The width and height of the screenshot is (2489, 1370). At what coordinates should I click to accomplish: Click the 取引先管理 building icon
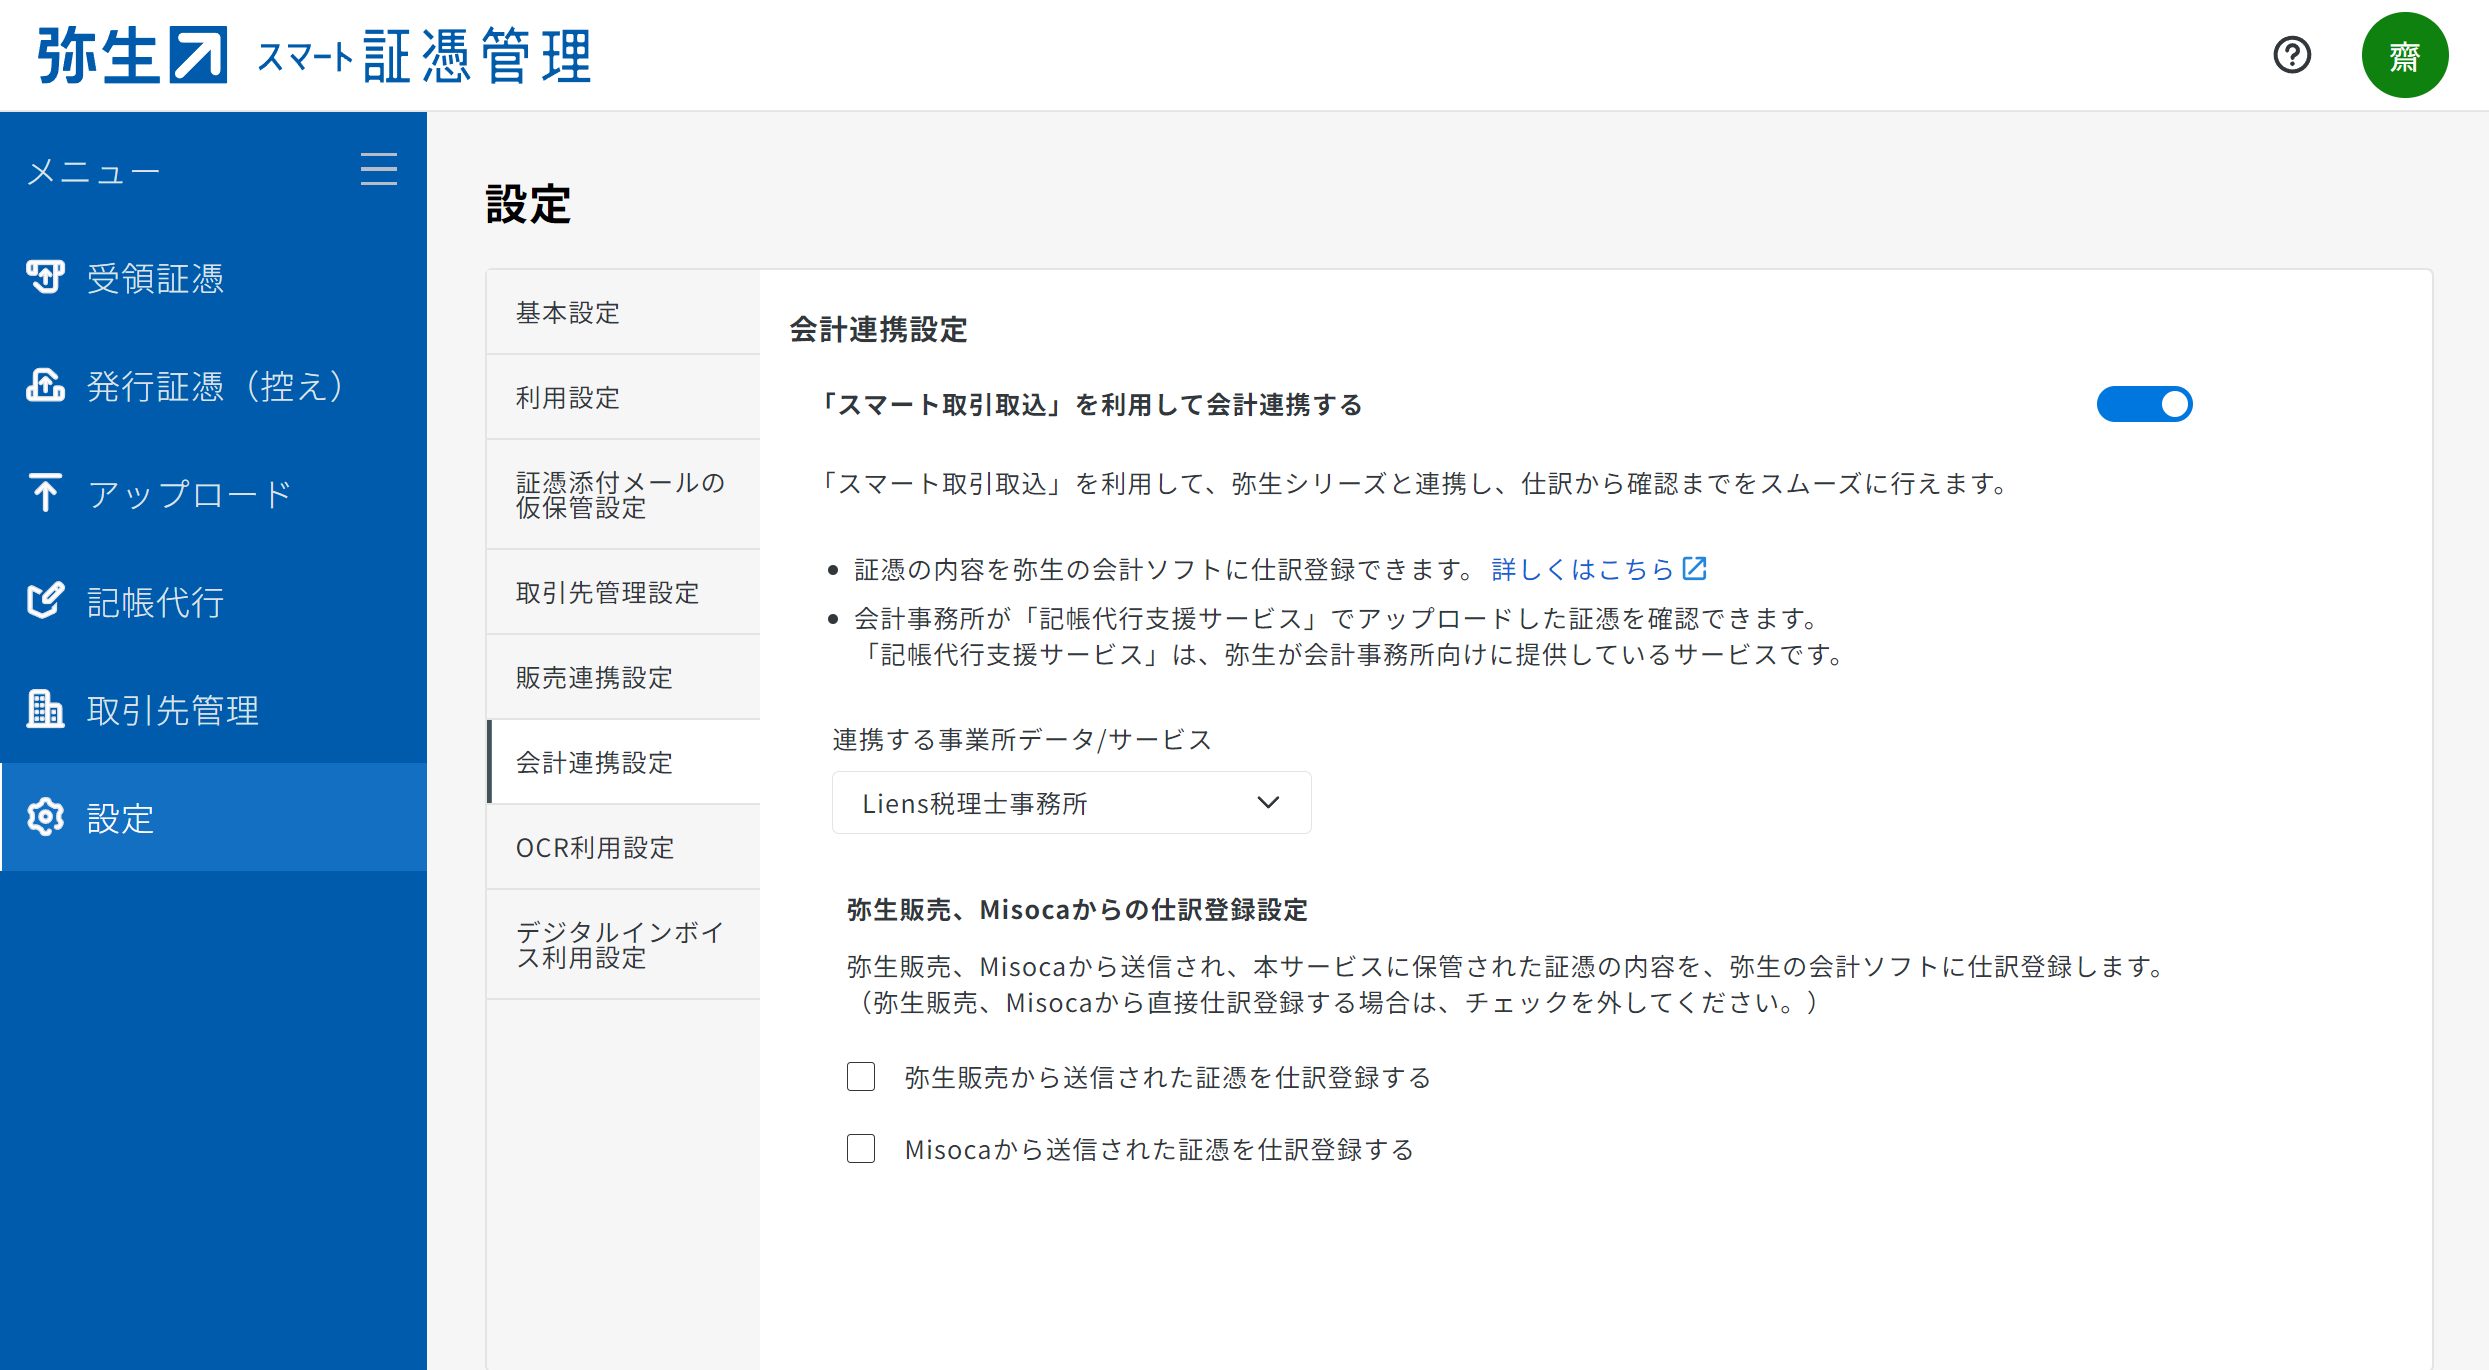click(x=45, y=709)
